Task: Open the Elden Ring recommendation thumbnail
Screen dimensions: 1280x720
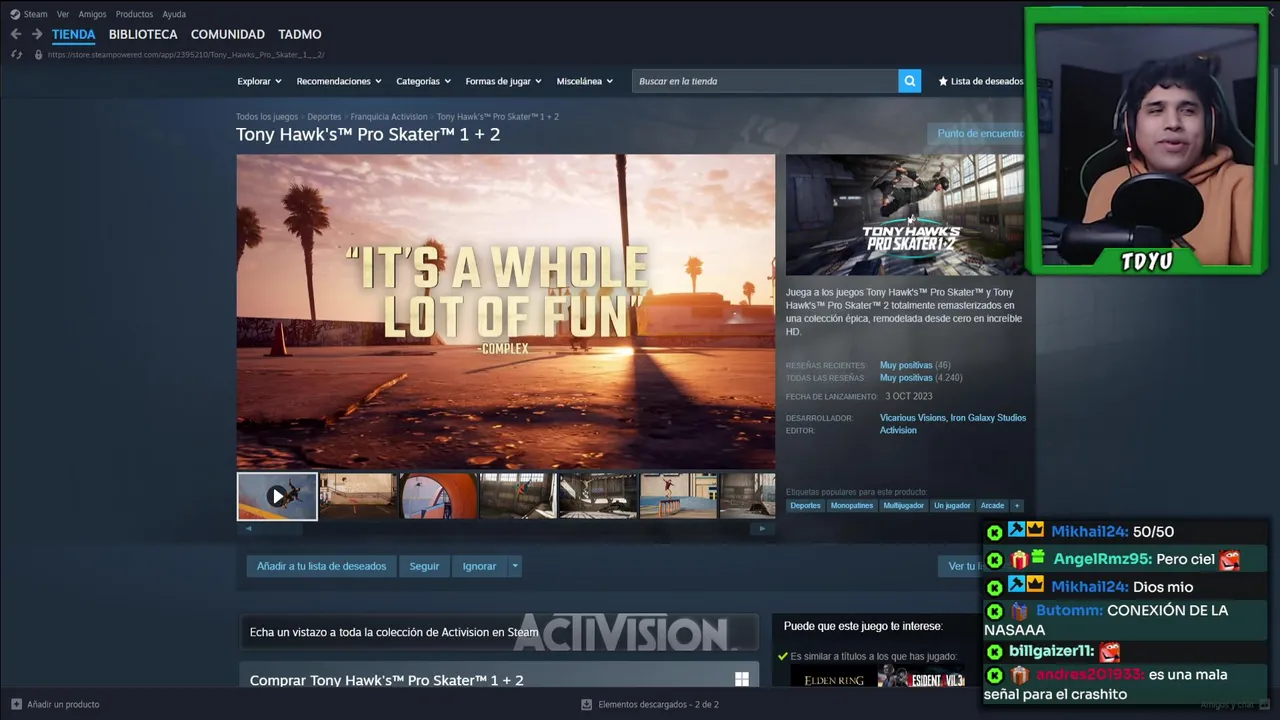Action: point(834,679)
